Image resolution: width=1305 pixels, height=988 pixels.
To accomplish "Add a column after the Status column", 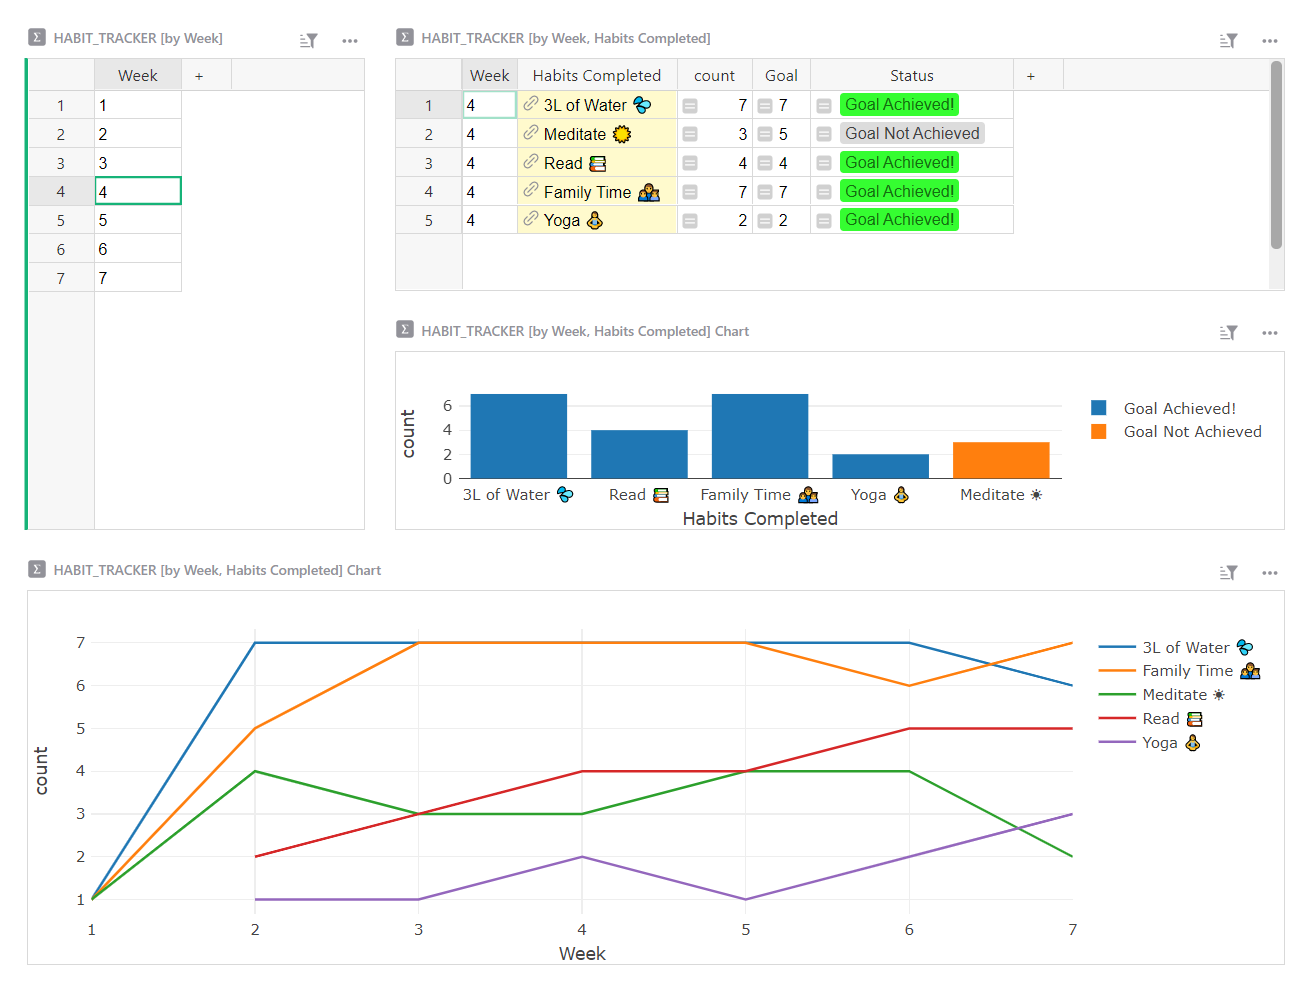I will (1031, 76).
